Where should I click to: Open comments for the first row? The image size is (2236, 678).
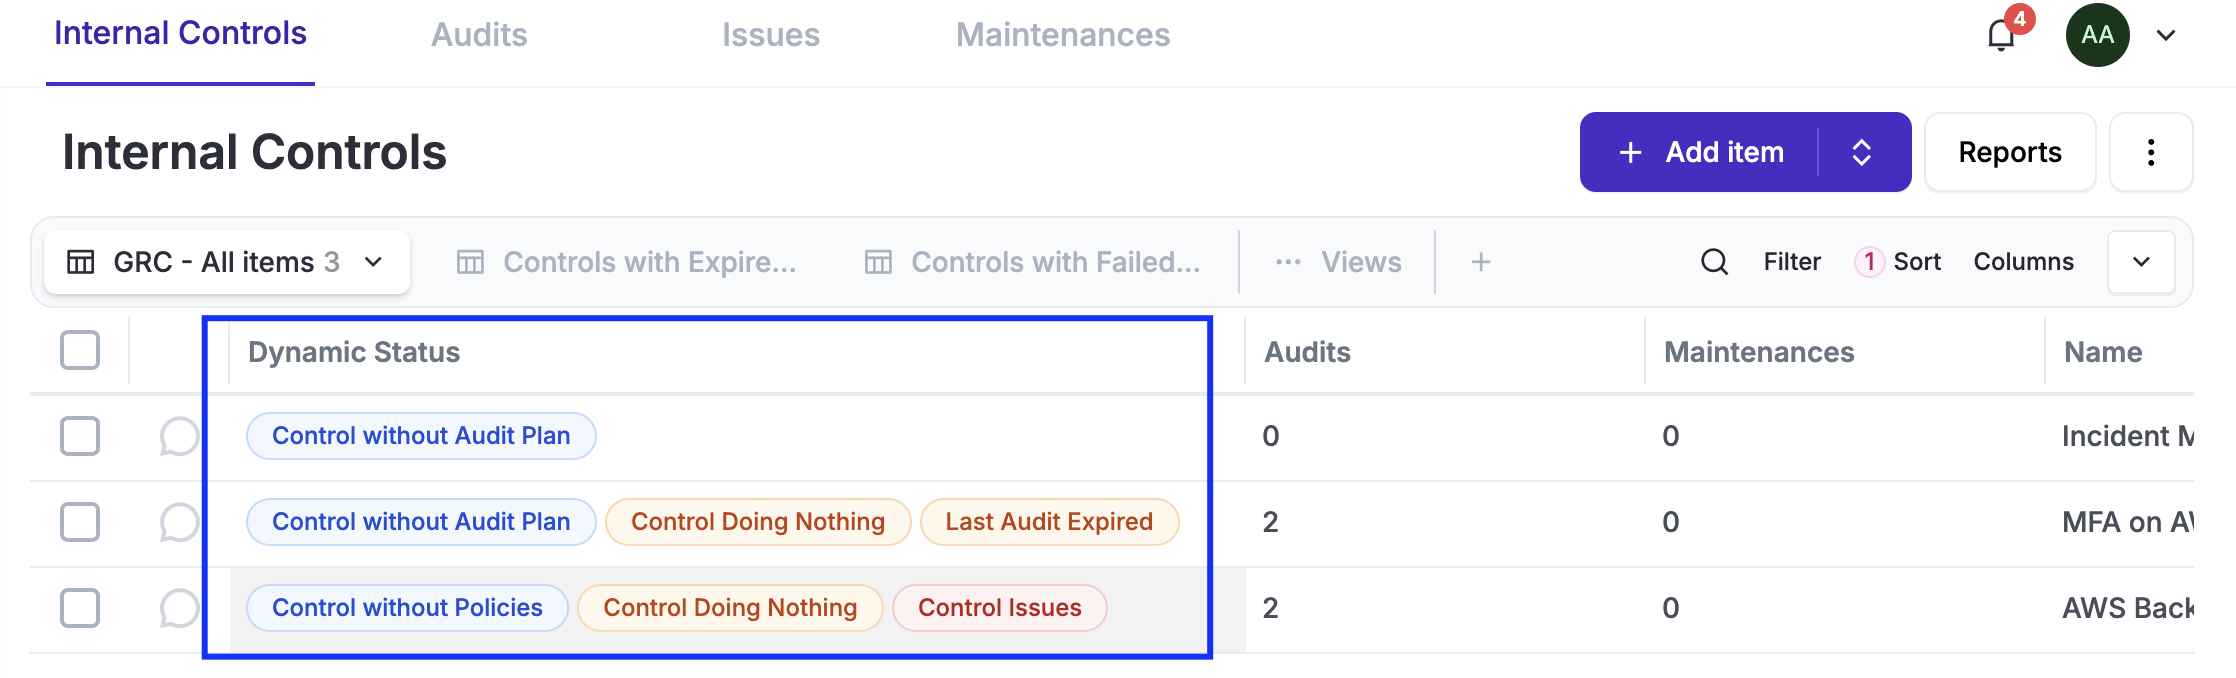(179, 436)
